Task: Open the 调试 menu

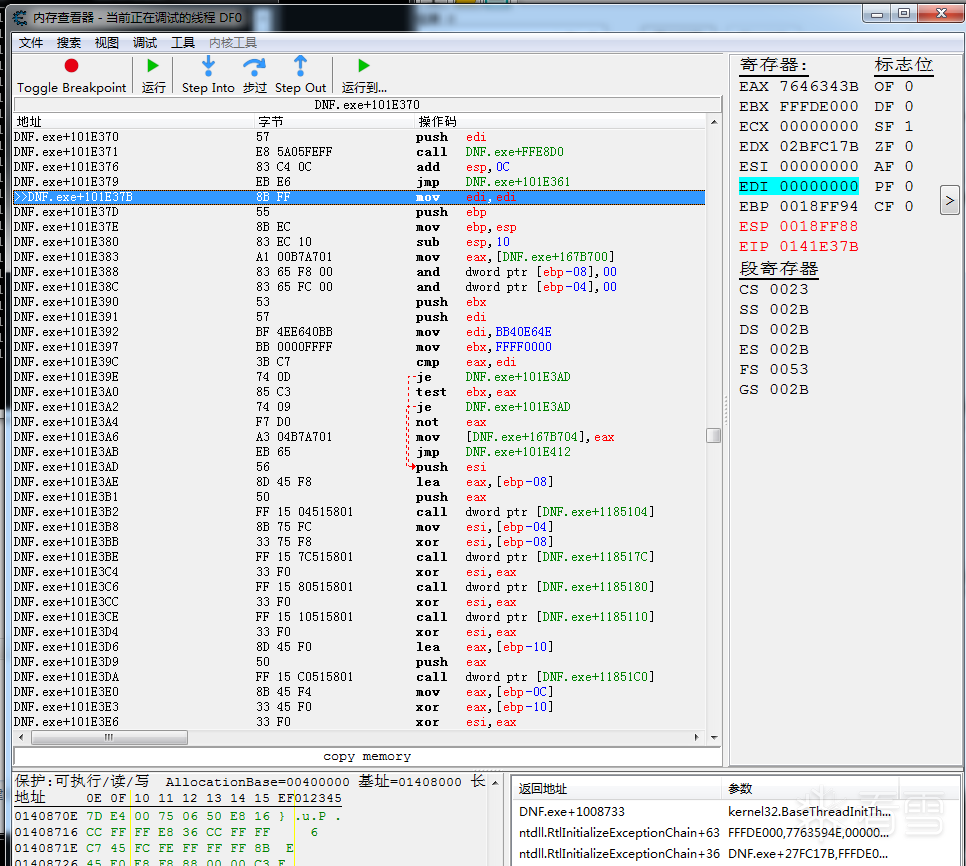Action: tap(145, 42)
